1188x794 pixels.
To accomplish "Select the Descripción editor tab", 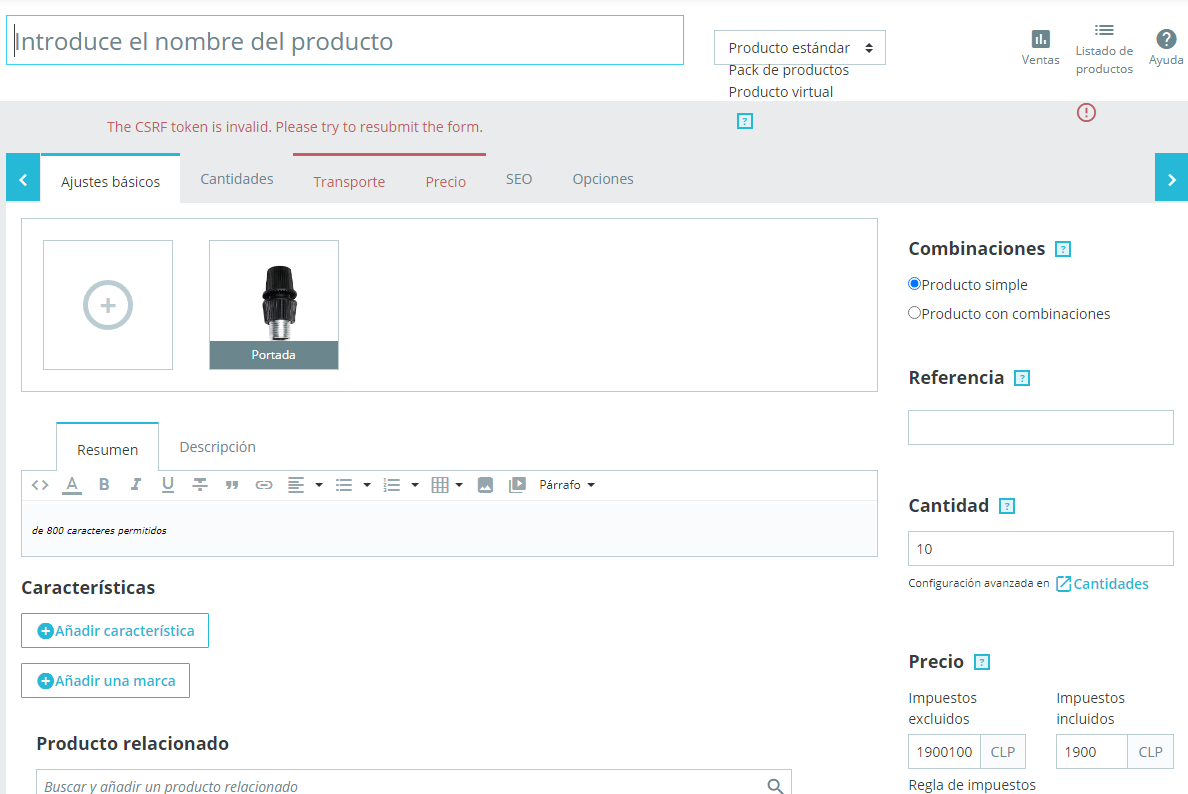I will coord(217,447).
